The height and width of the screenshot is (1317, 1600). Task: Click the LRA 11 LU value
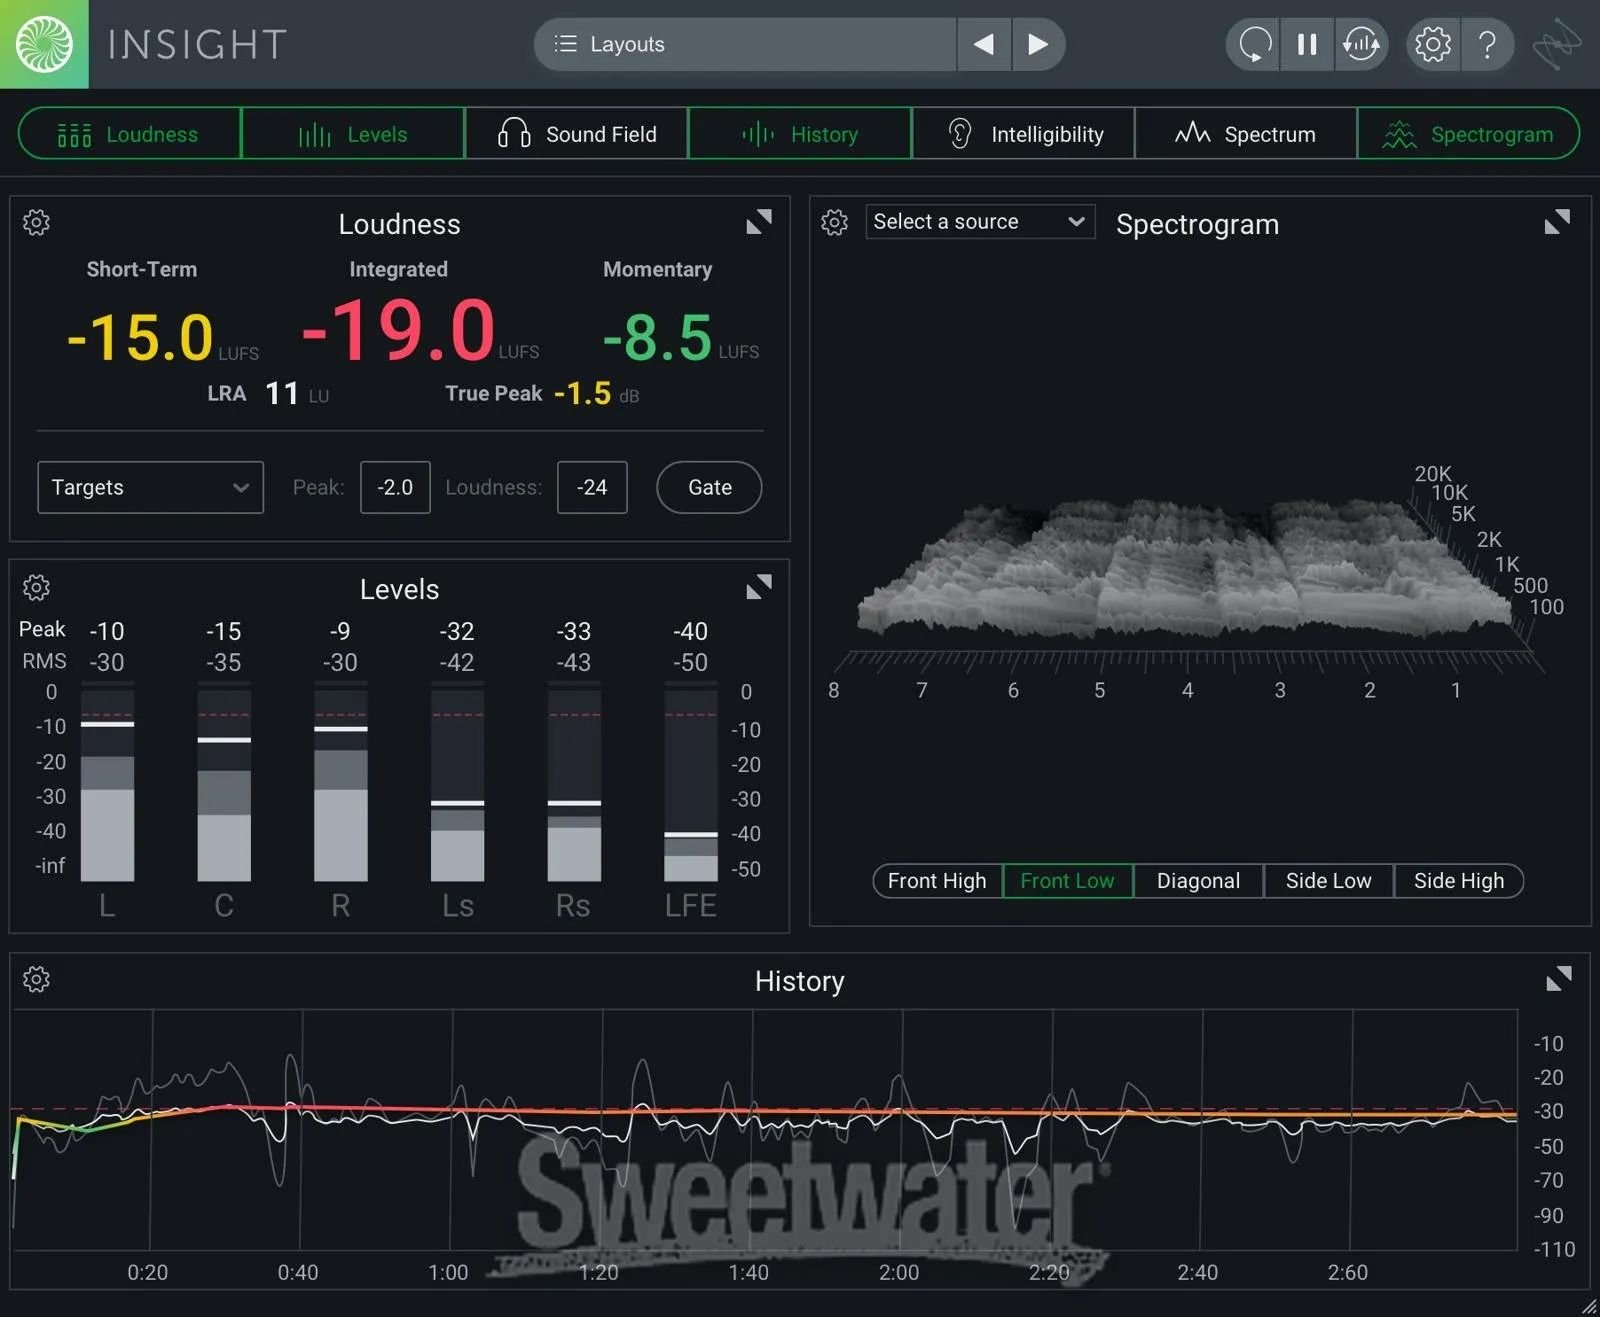click(282, 393)
